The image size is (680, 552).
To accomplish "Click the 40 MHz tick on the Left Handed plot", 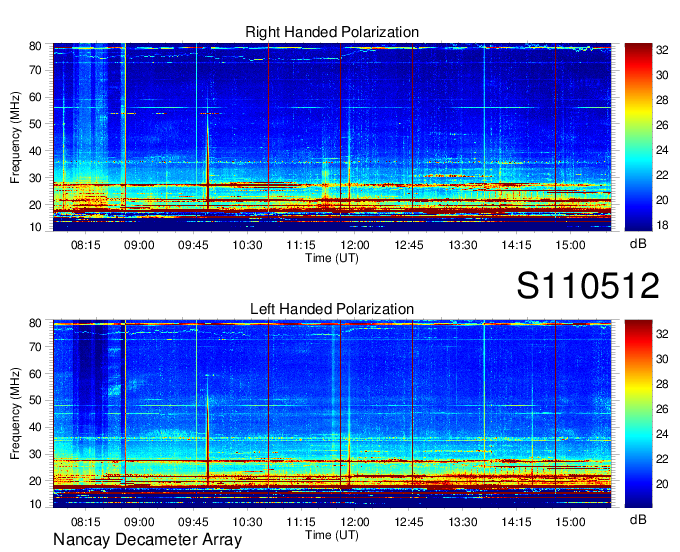I will point(35,427).
